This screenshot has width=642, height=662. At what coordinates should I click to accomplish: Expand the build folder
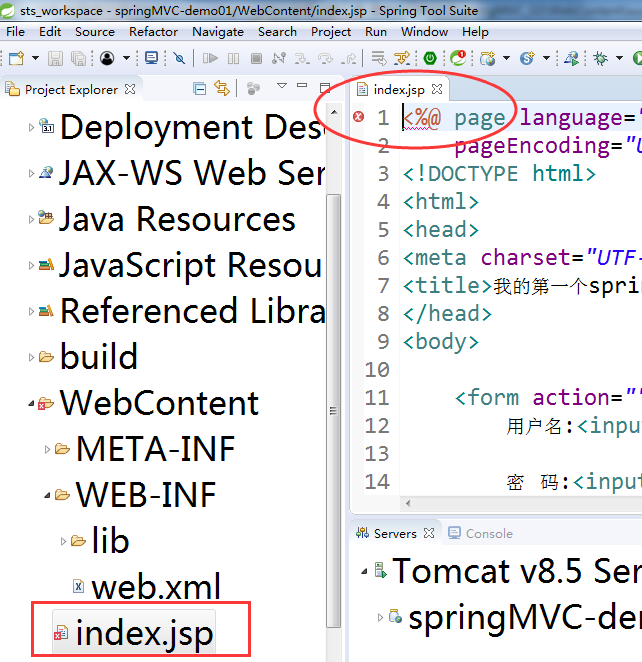tap(31, 357)
